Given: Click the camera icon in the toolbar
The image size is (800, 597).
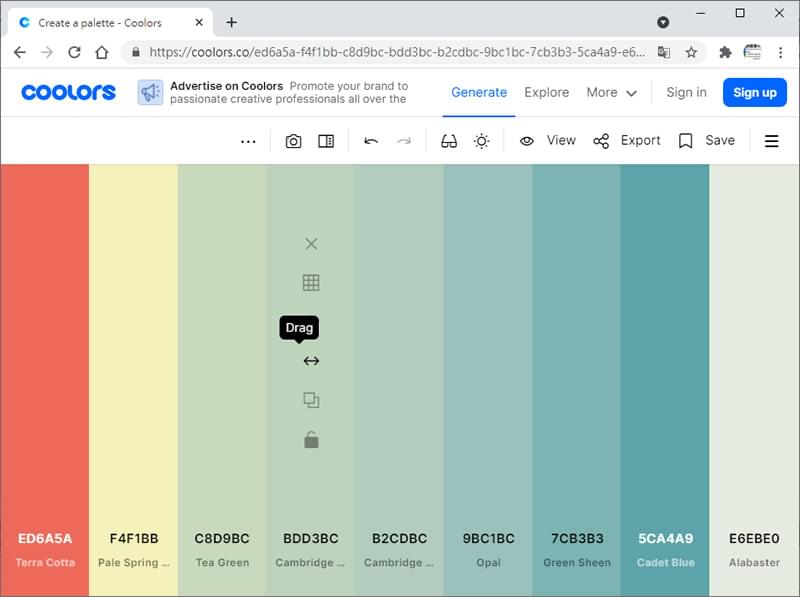Looking at the screenshot, I should 293,141.
